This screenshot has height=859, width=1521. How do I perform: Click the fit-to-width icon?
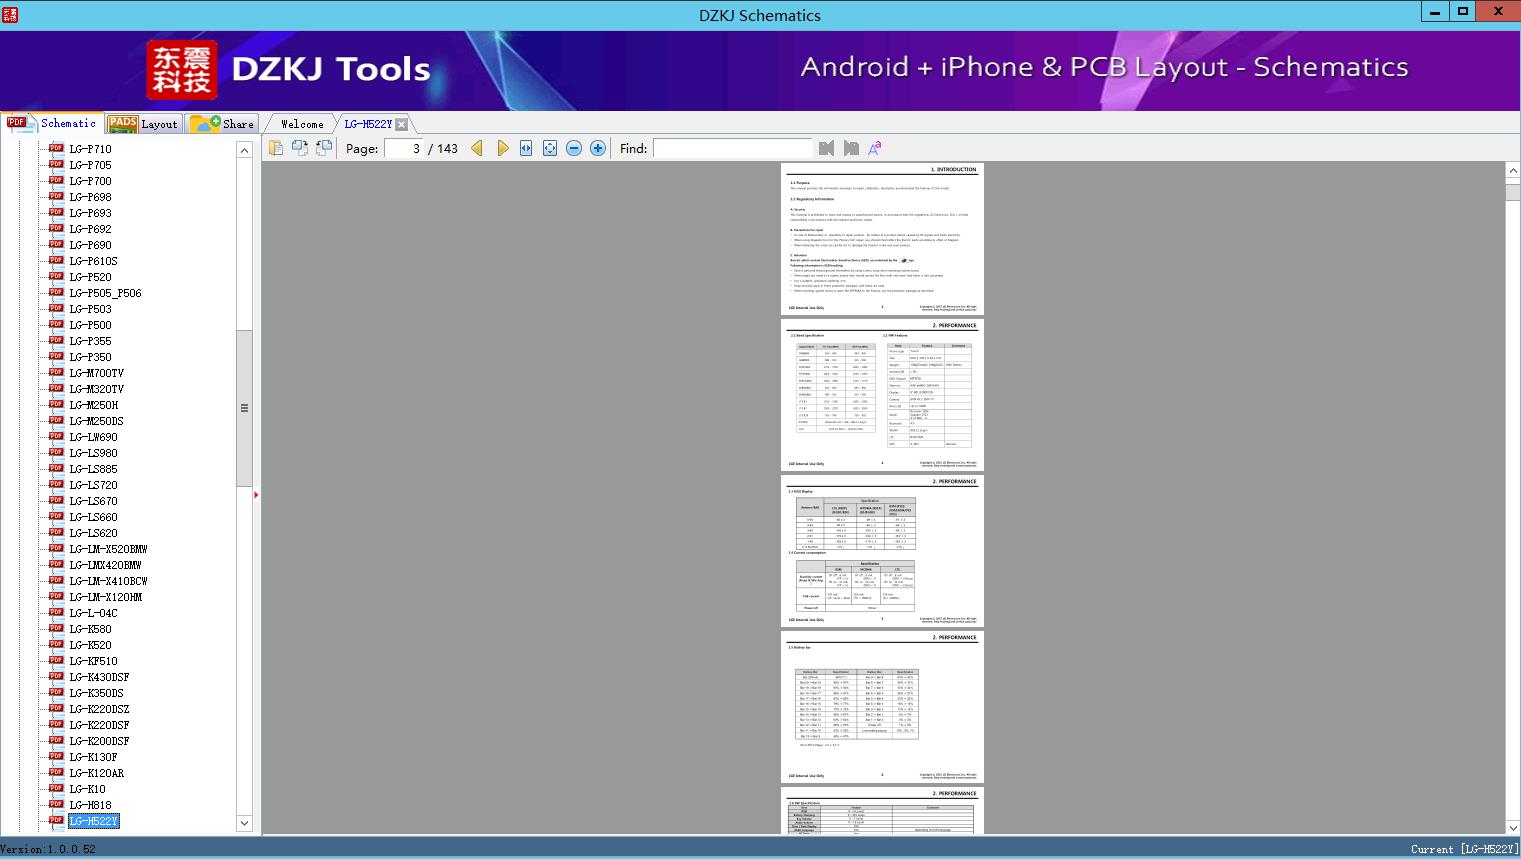[526, 148]
